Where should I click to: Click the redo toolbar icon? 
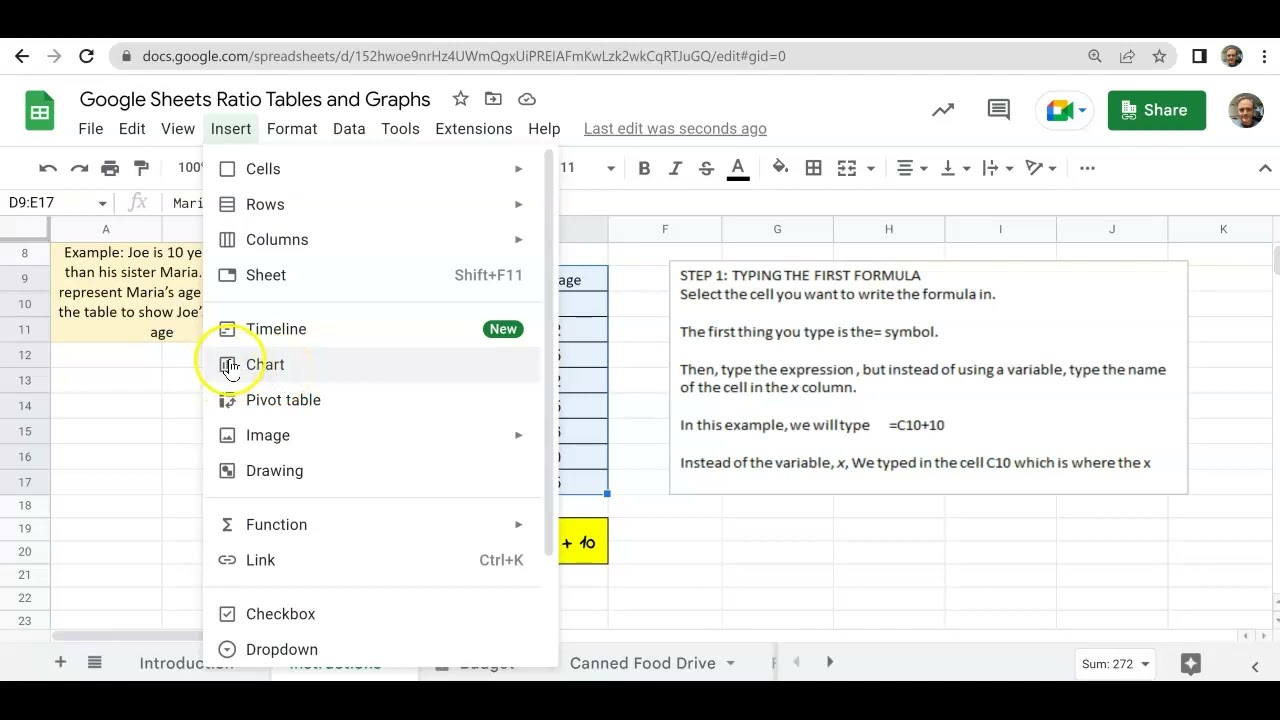pos(79,168)
